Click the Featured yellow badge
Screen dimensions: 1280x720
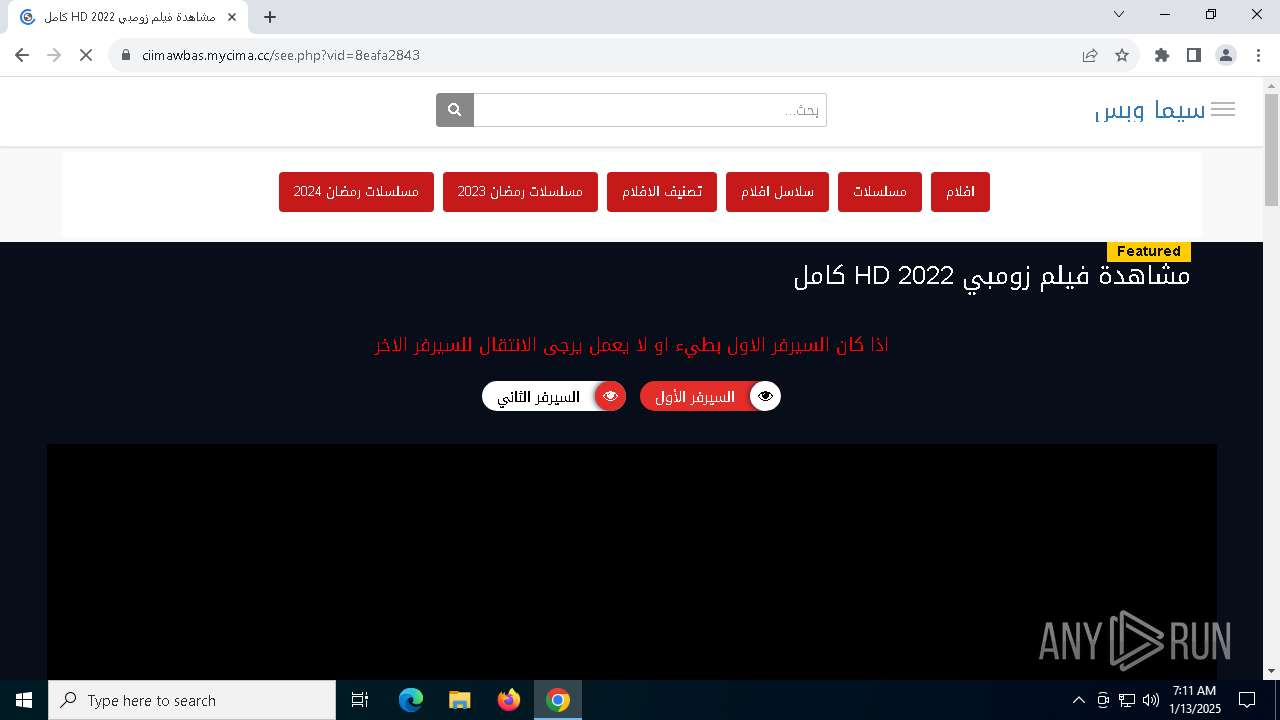point(1148,251)
